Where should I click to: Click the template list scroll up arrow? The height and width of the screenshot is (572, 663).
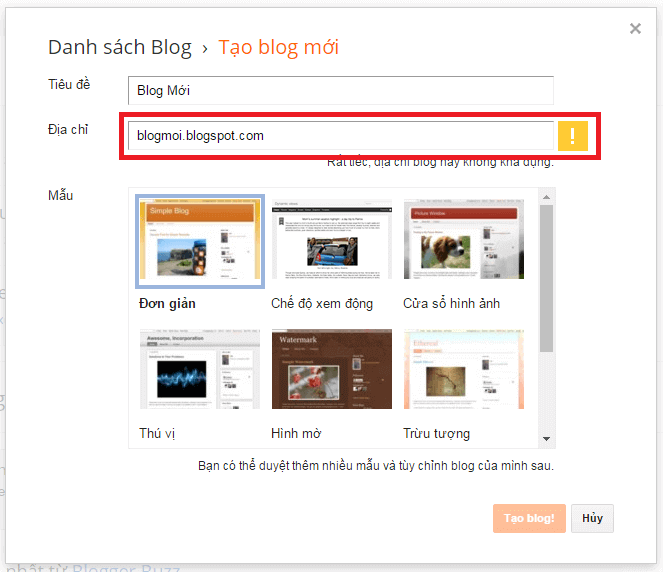(x=546, y=197)
